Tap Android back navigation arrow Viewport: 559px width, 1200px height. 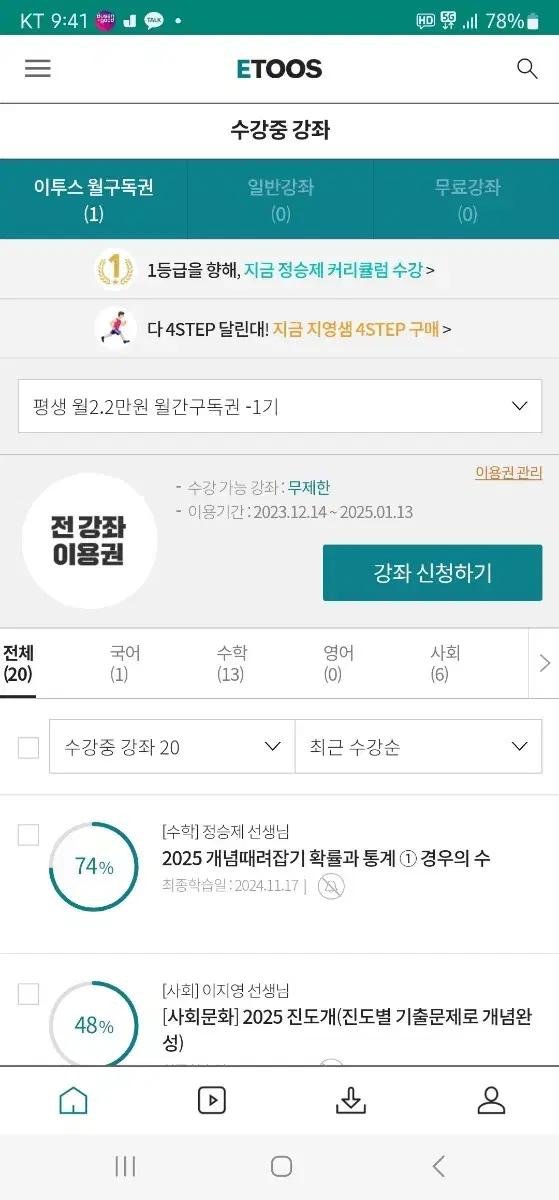click(x=438, y=1166)
